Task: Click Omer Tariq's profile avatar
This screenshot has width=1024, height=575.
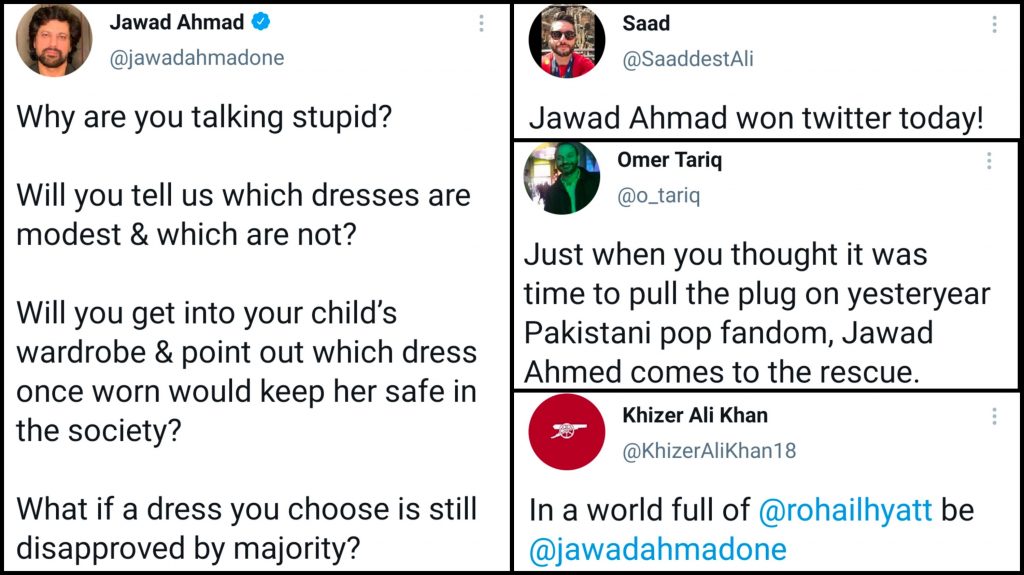Action: (x=562, y=178)
